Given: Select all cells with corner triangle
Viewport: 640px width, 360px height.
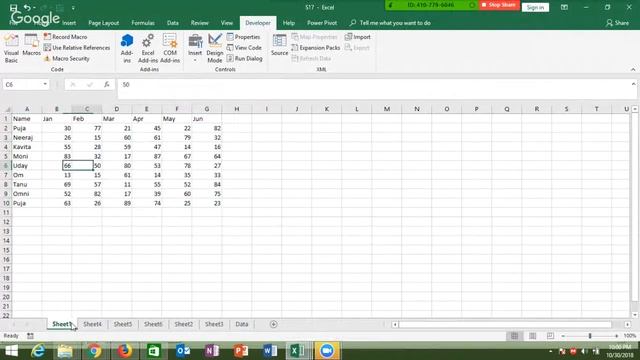Looking at the screenshot, I should [x=7, y=109].
